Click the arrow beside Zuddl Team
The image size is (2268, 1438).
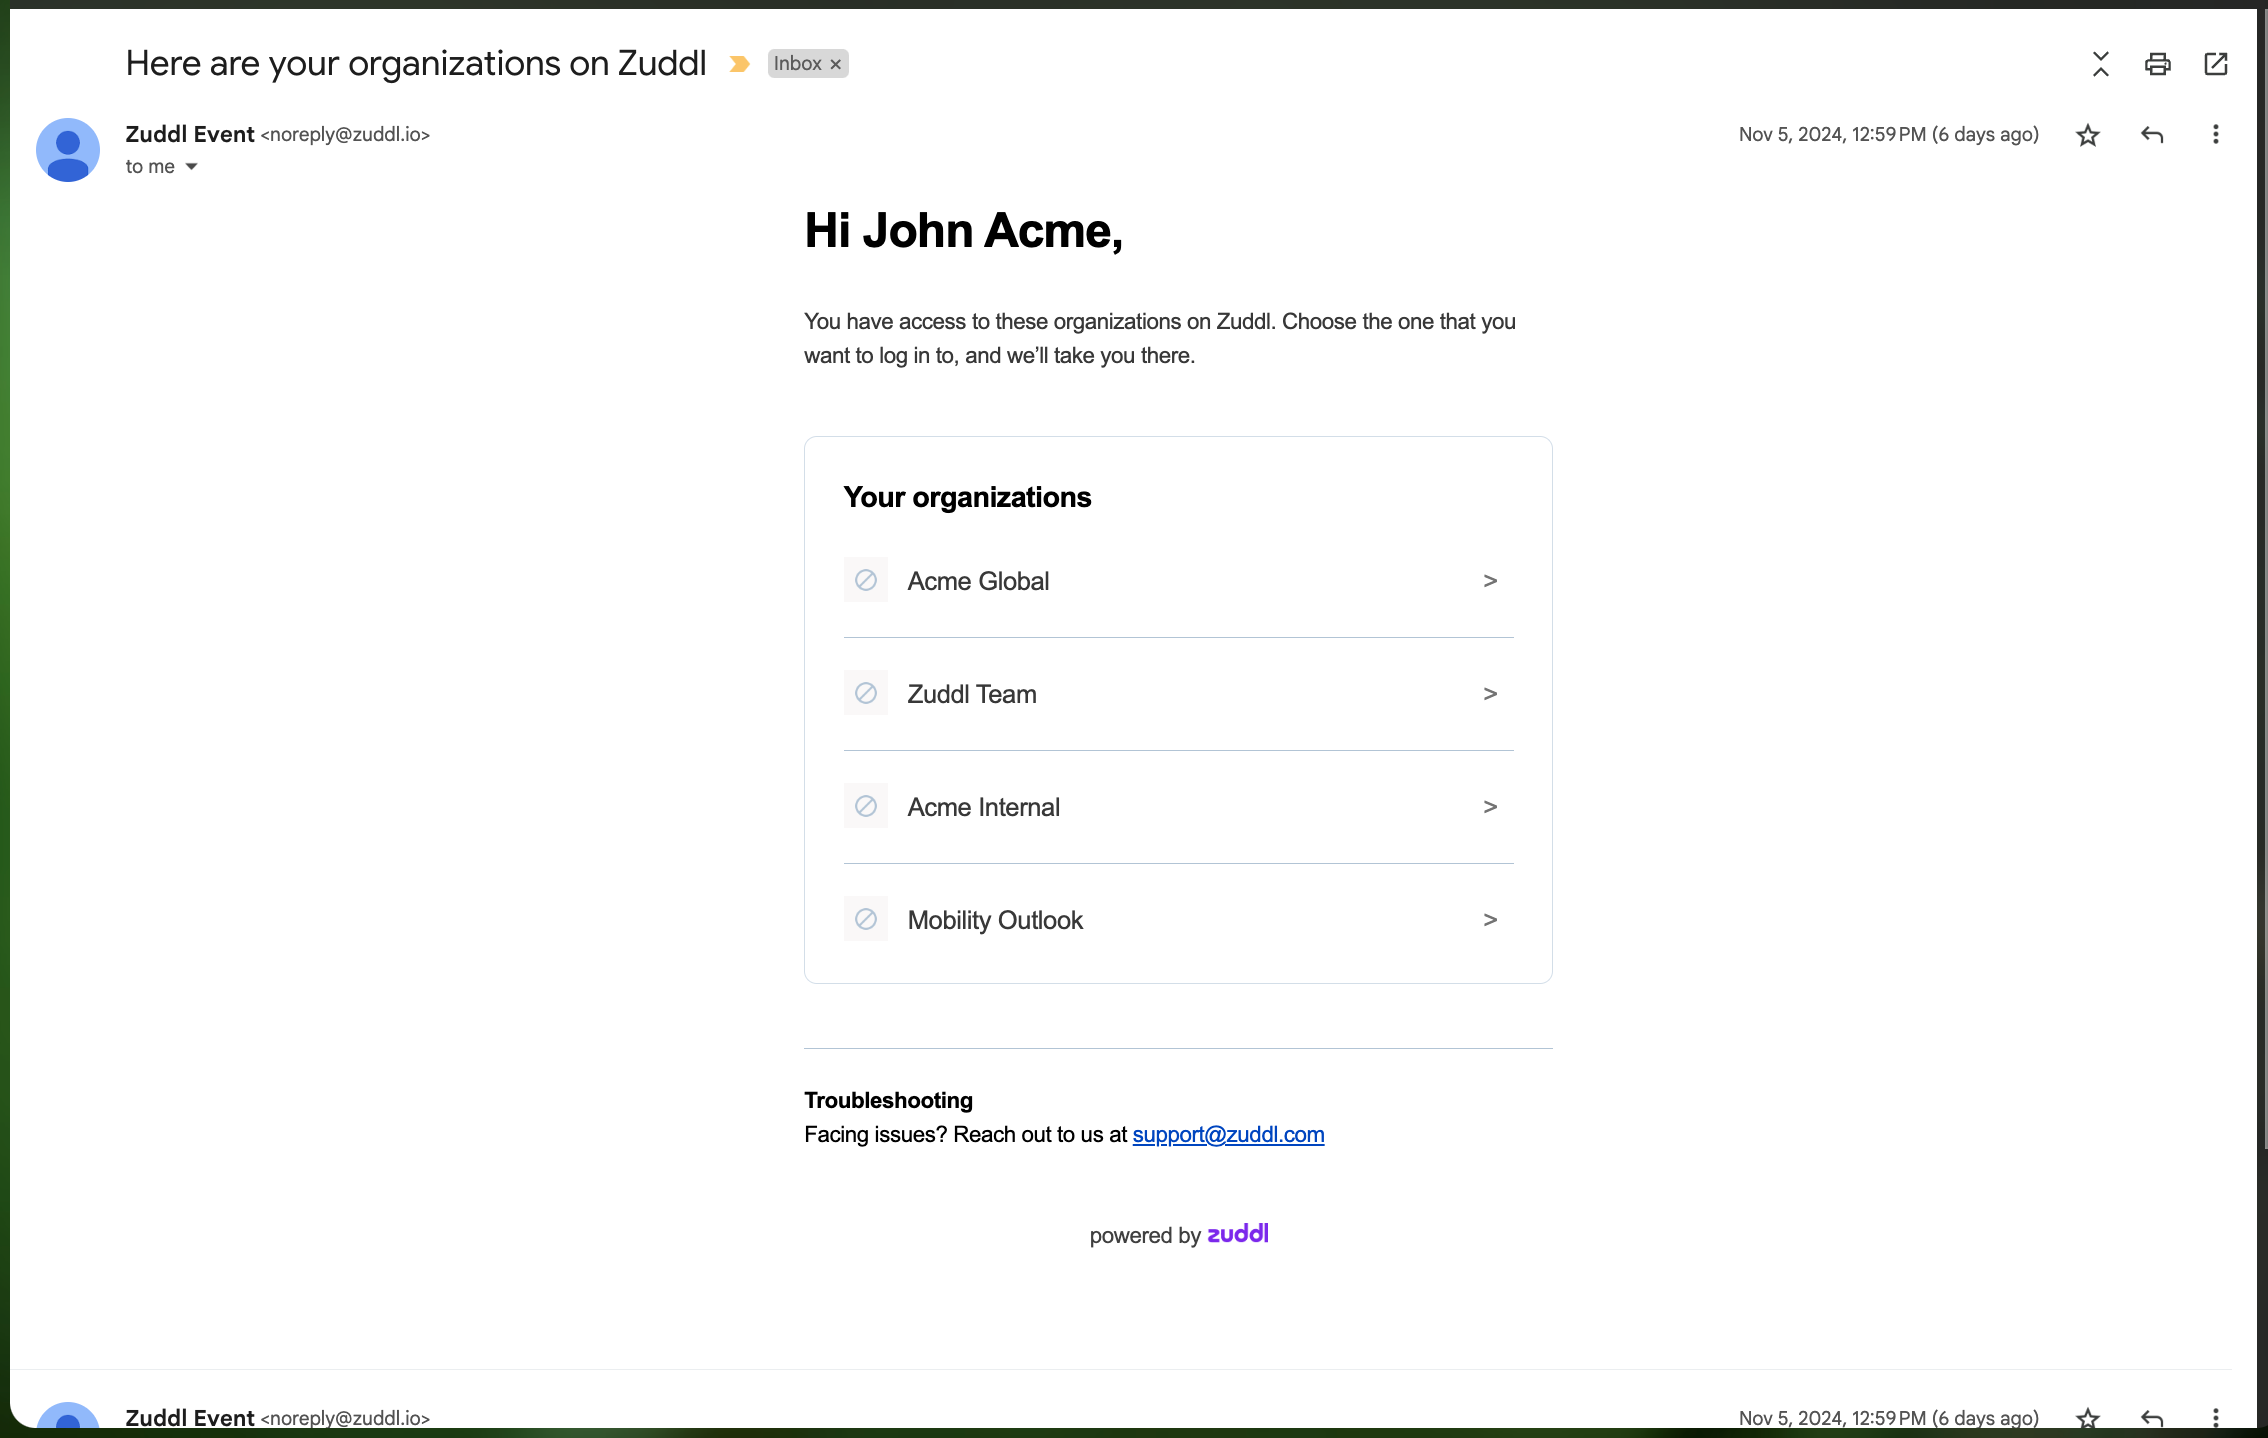(1489, 694)
